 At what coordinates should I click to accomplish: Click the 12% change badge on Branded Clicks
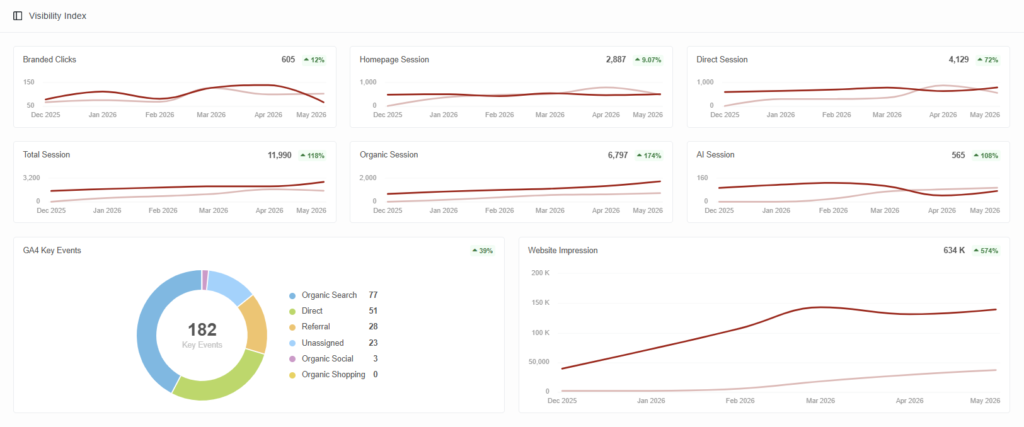[x=314, y=59]
